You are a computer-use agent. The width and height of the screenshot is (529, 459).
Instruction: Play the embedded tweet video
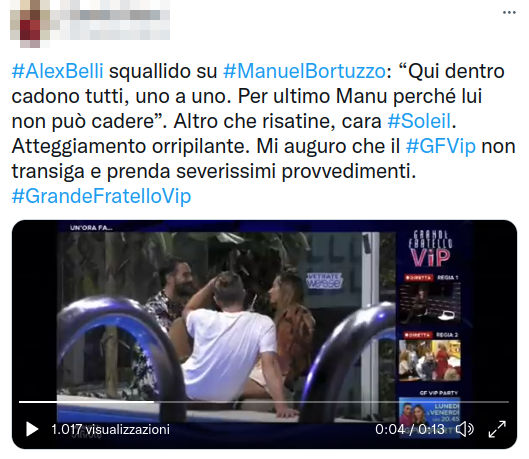pyautogui.click(x=32, y=429)
